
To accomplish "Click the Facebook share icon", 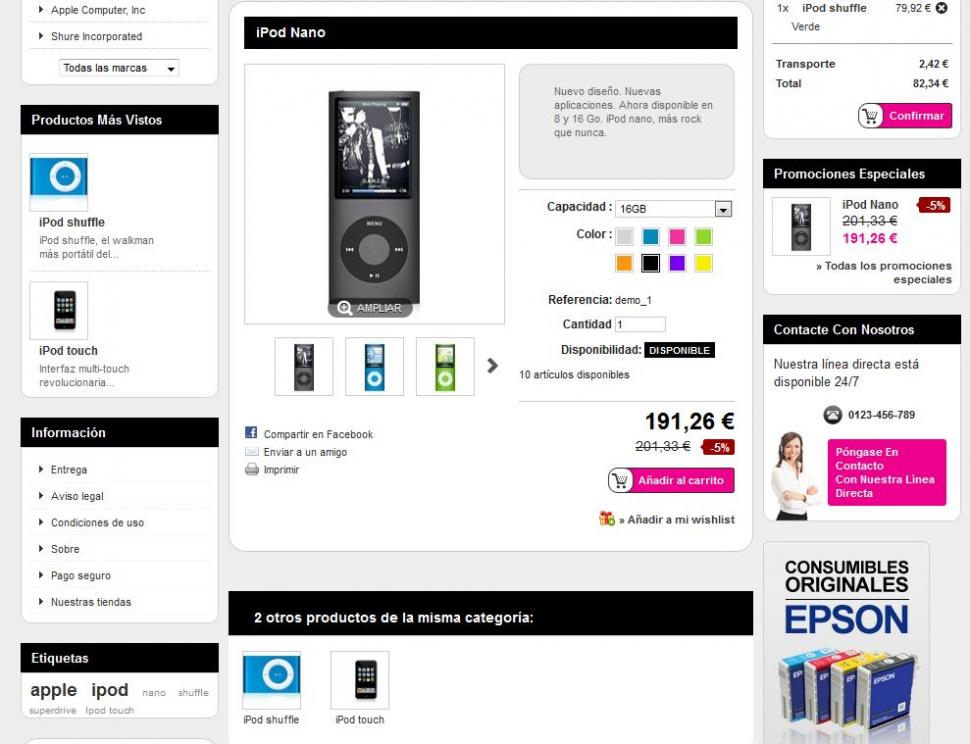I will (251, 433).
